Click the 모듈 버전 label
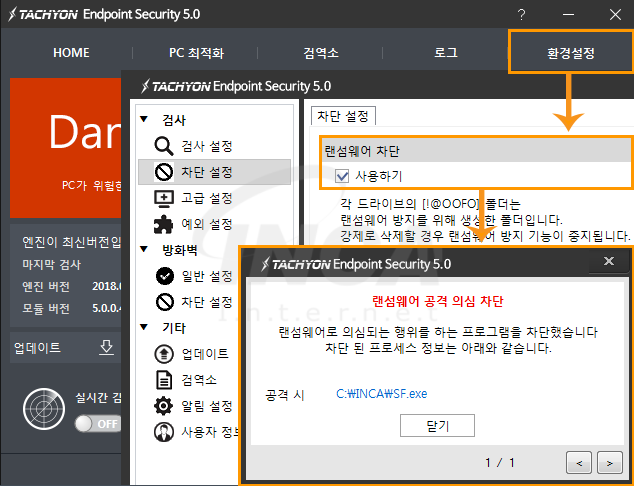The width and height of the screenshot is (634, 486). pyautogui.click(x=46, y=309)
